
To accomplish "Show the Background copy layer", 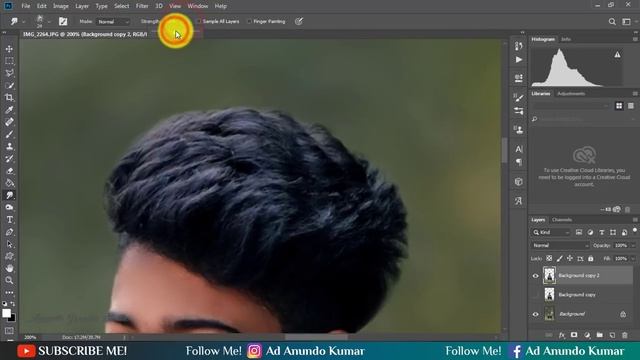I will pyautogui.click(x=536, y=295).
